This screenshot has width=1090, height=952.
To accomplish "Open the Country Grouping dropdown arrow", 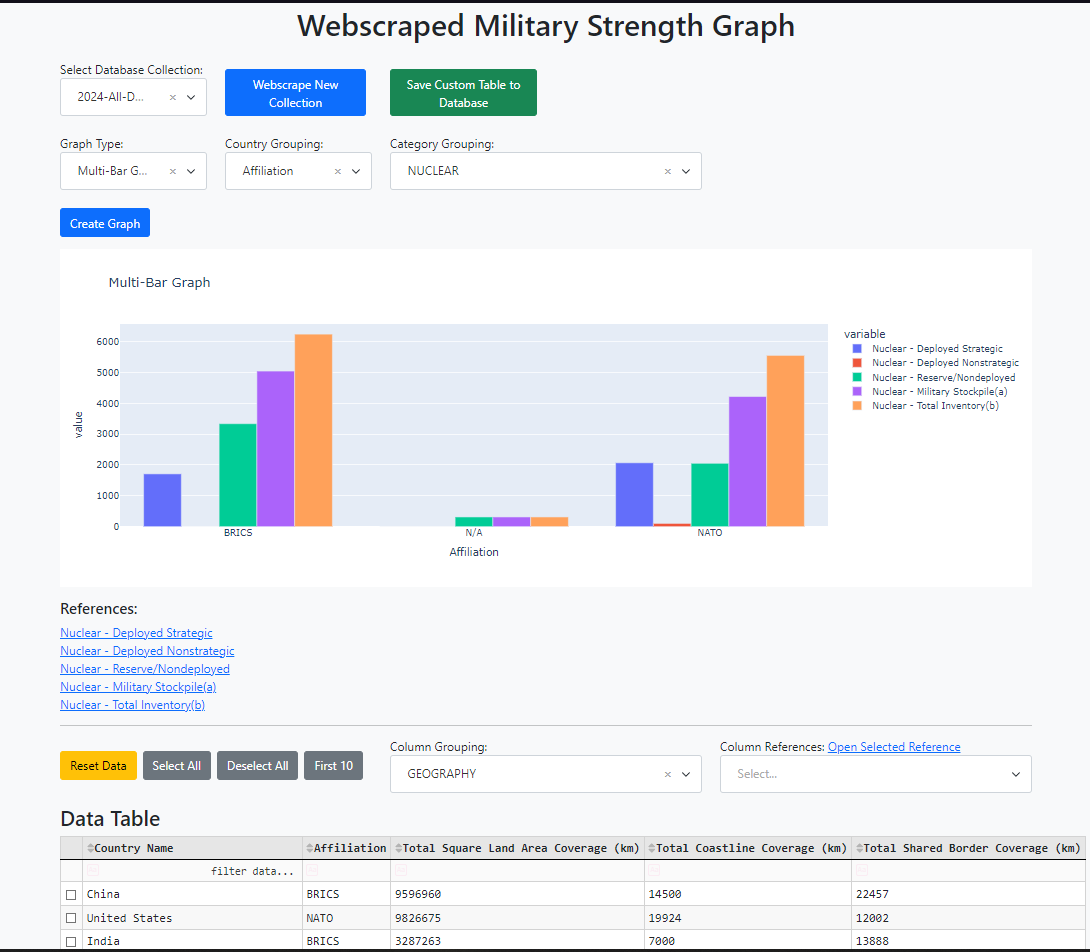I will [356, 171].
